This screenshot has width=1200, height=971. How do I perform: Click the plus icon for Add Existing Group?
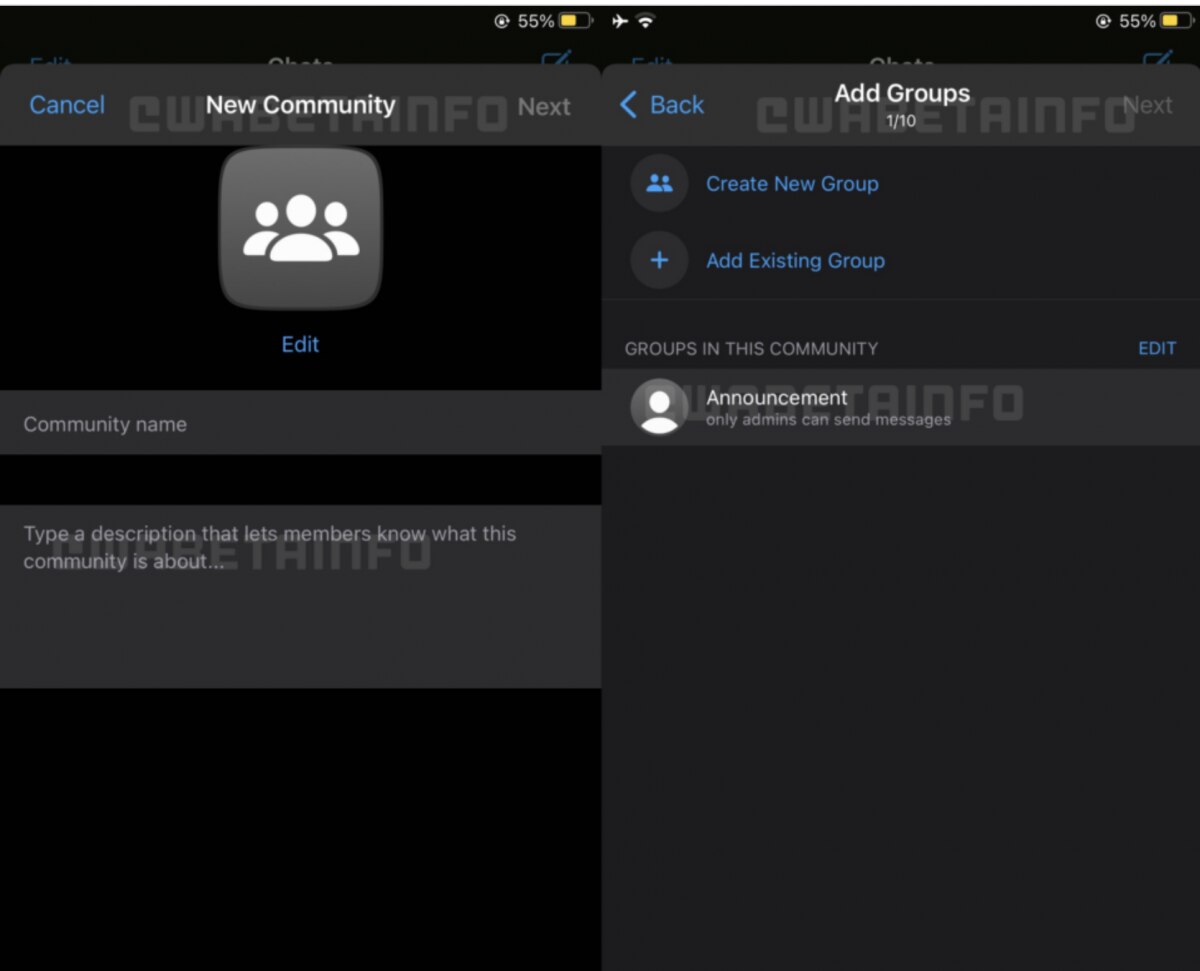pyautogui.click(x=659, y=261)
